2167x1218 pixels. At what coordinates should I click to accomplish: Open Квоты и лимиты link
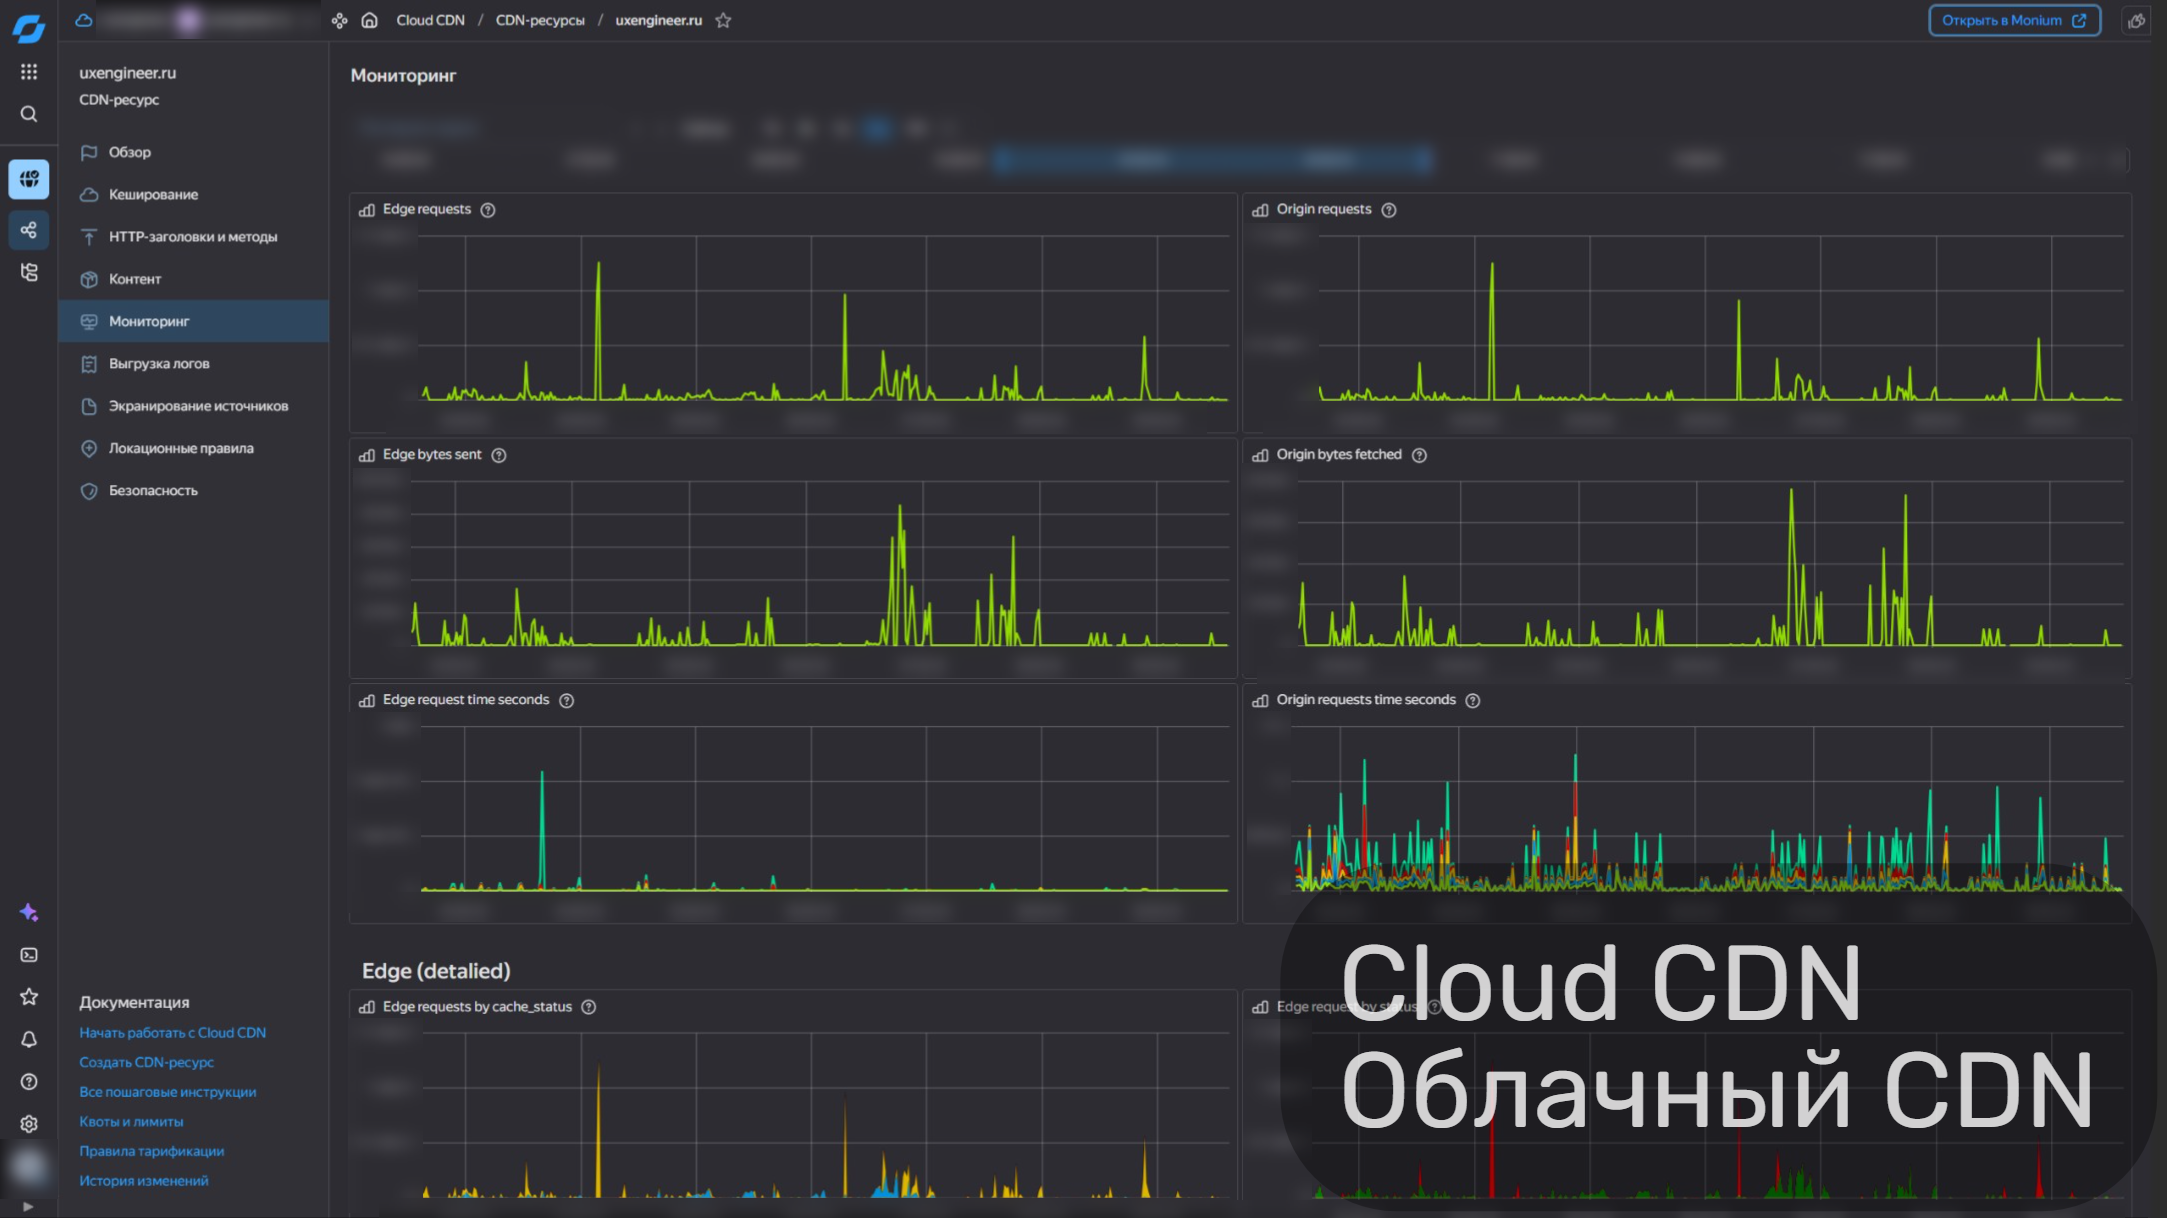[x=131, y=1122]
